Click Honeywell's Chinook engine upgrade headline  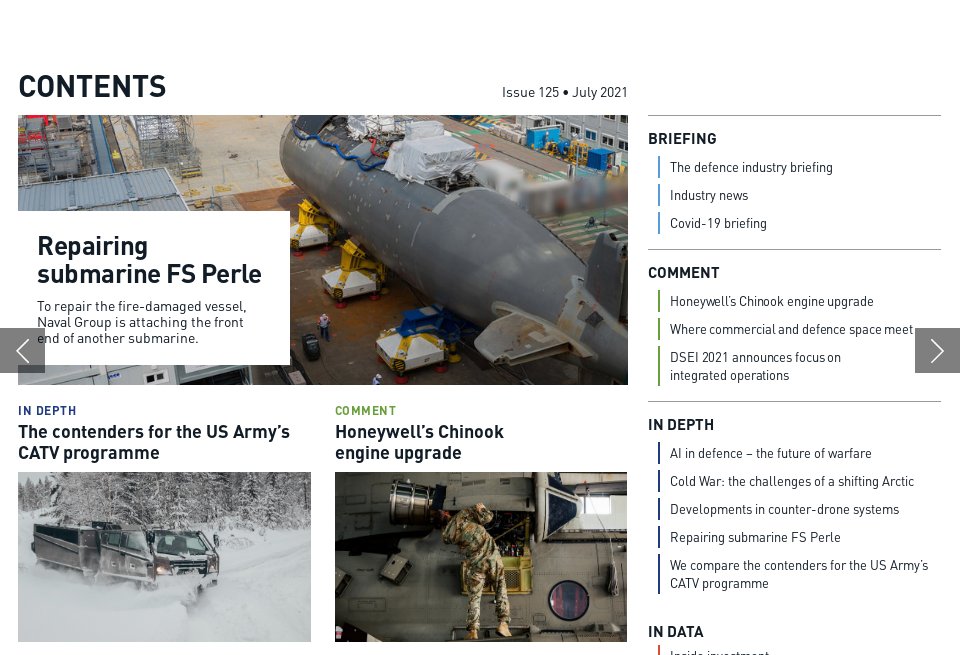tap(419, 442)
